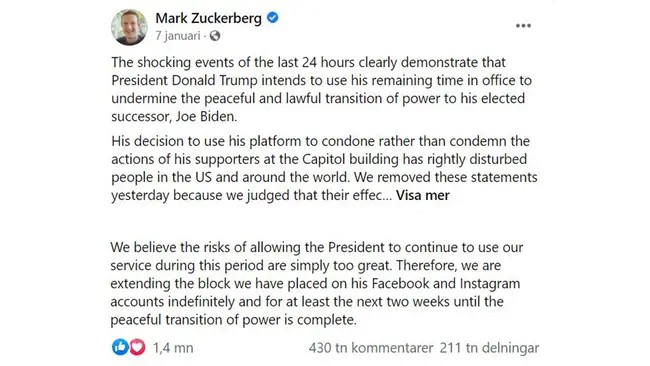650x366 pixels.
Task: Click the words 'Capitol building' in the post
Action: (x=352, y=159)
